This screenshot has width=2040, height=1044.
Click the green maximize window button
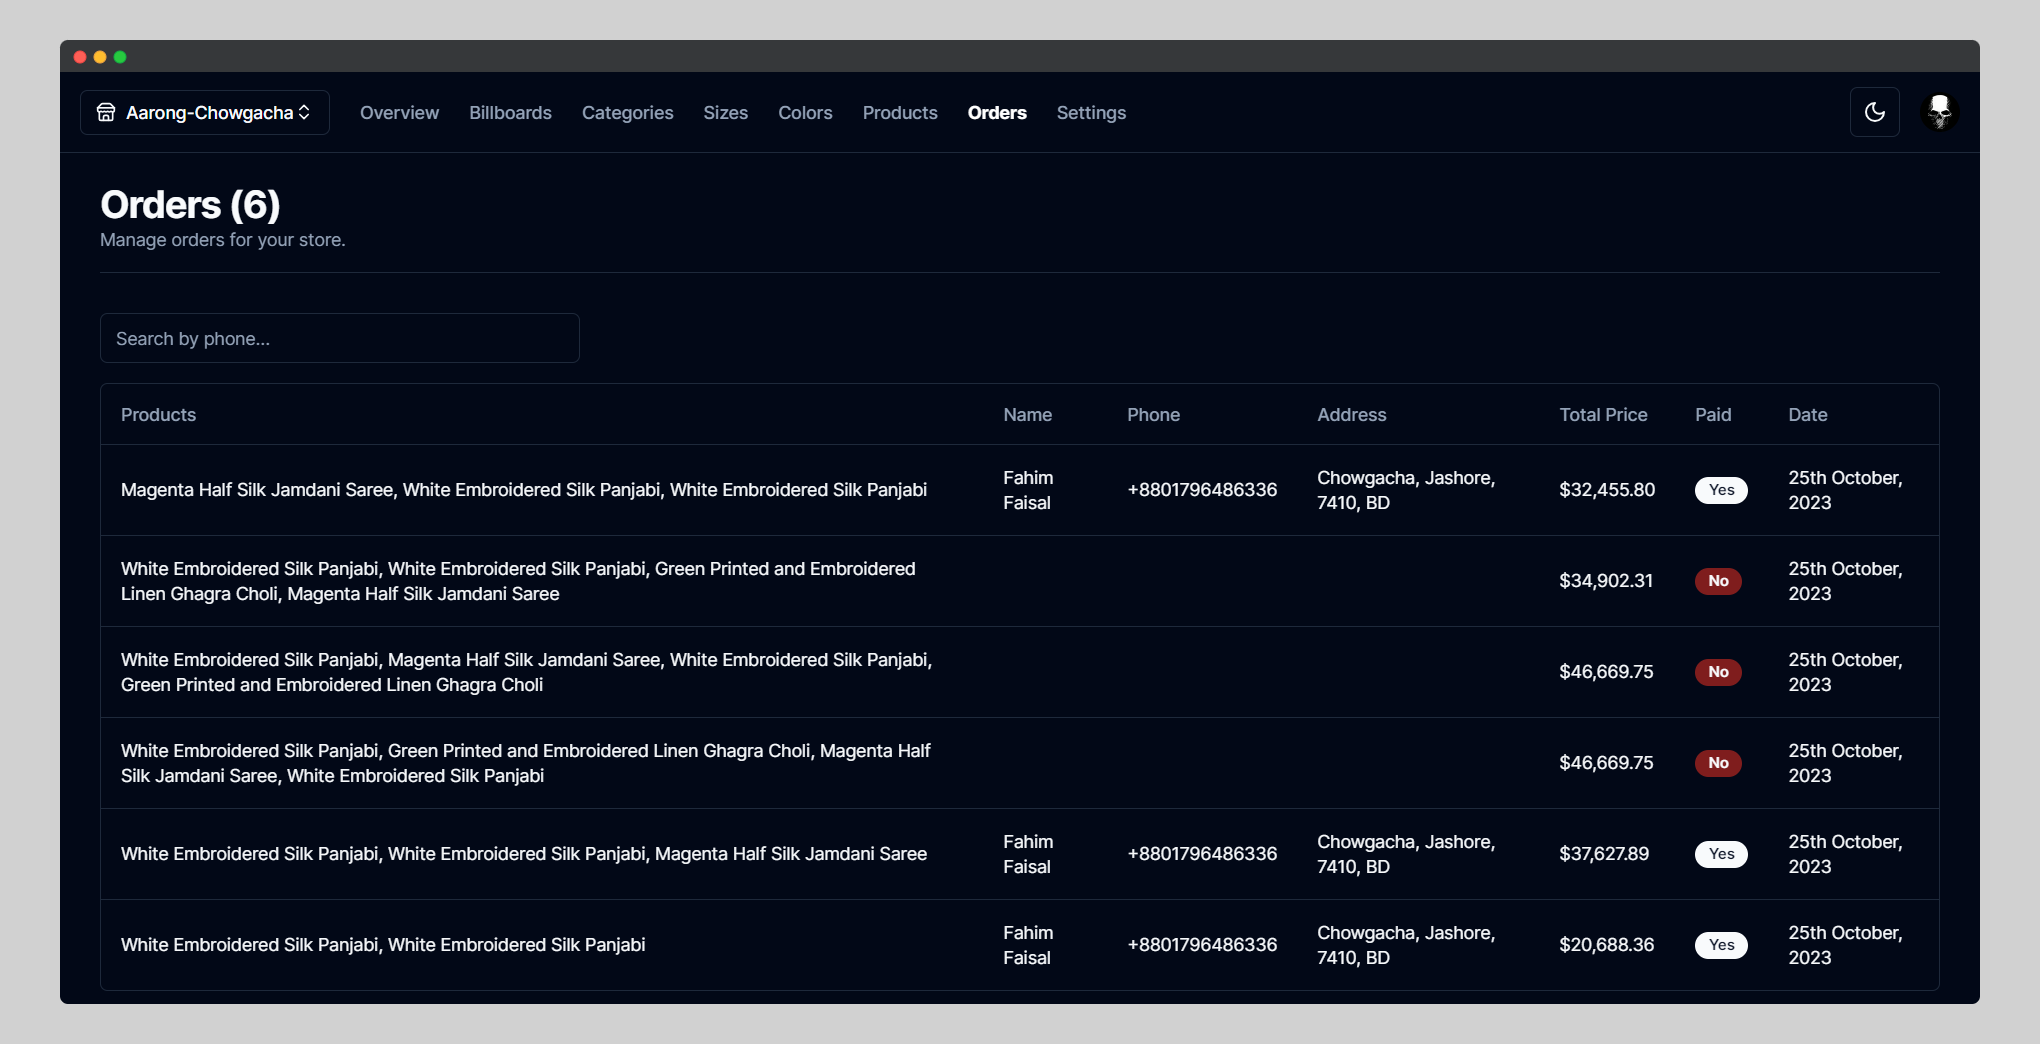(120, 57)
